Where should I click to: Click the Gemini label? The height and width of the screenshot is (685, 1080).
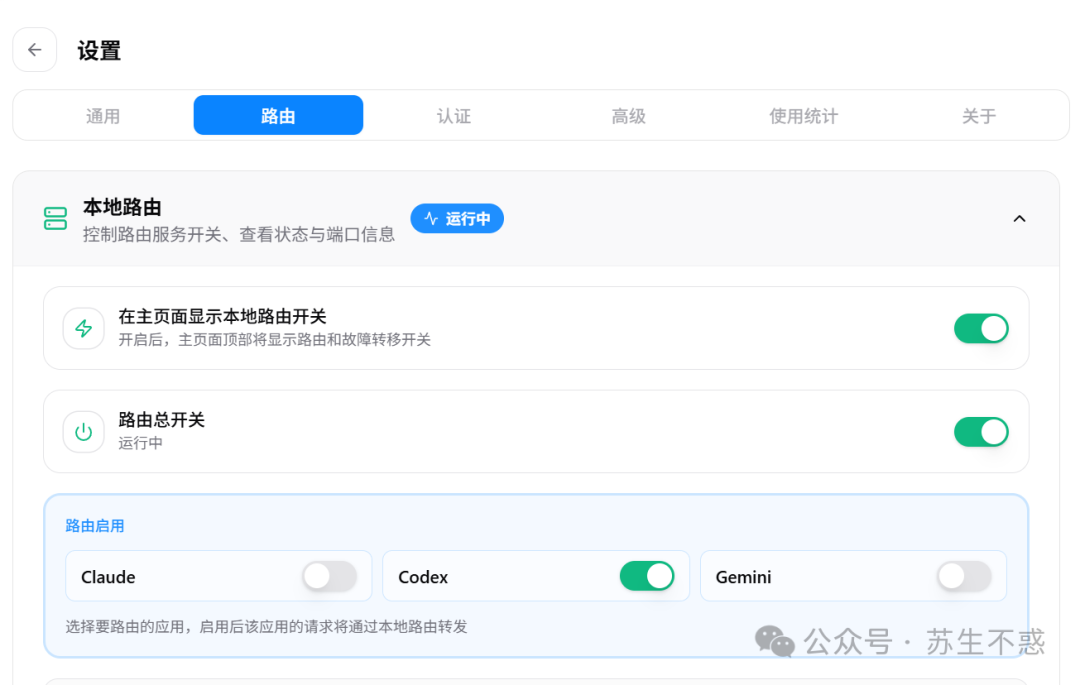(743, 577)
